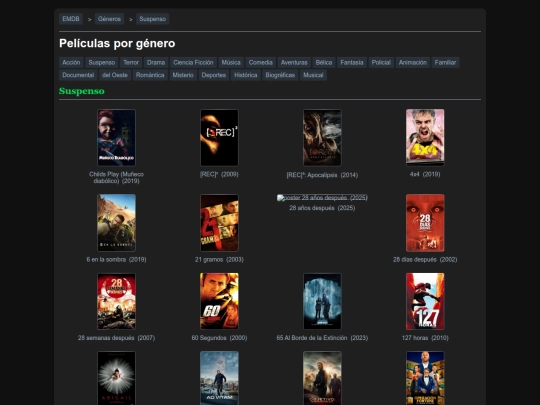The image size is (540, 405).
Task: Open the 28 semanas después poster
Action: coord(116,301)
